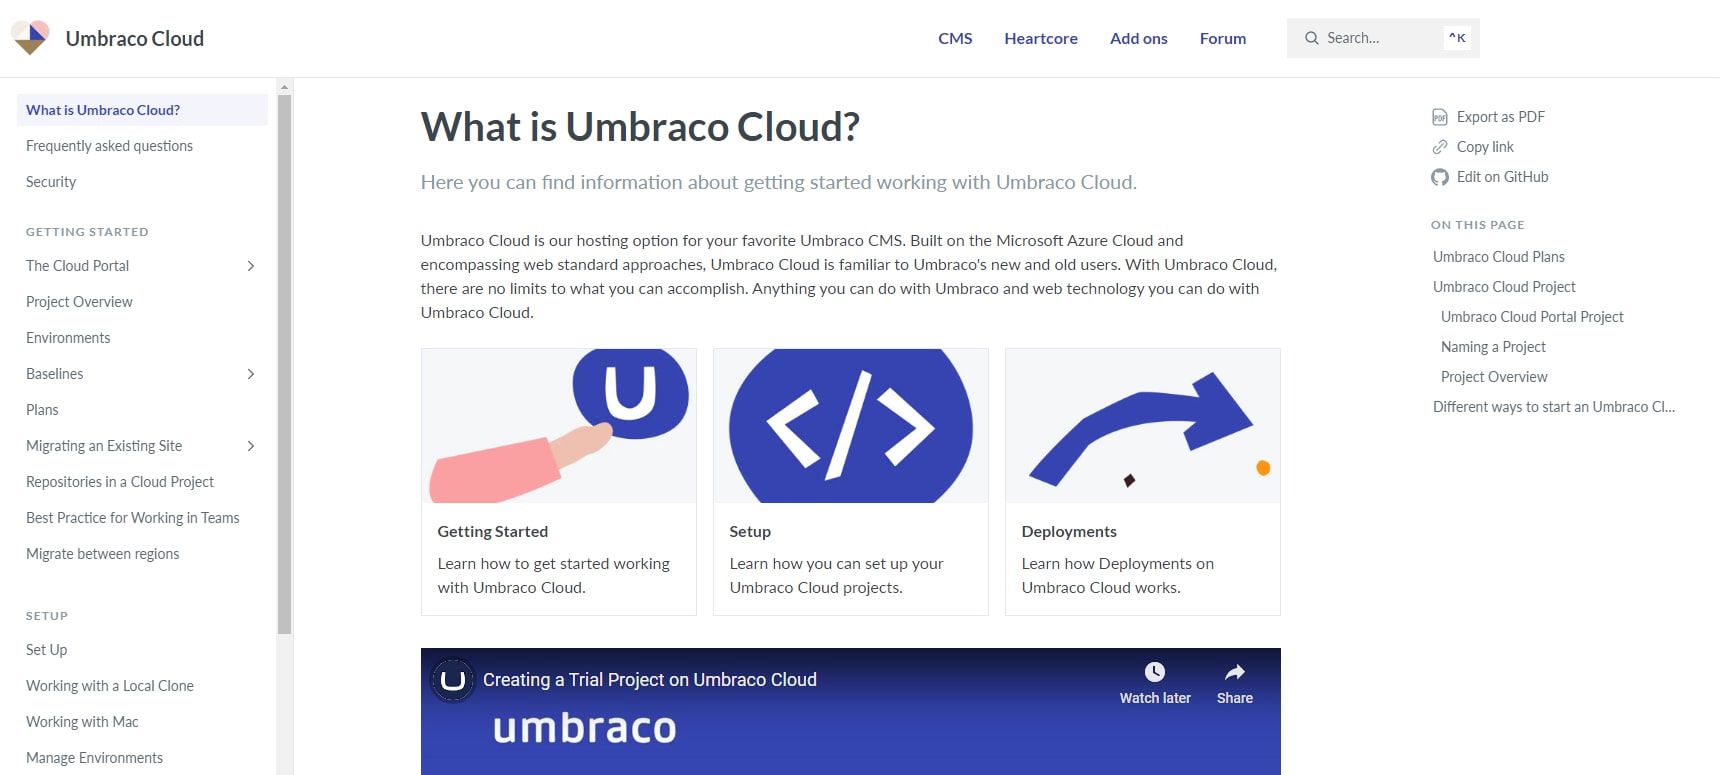1720x775 pixels.
Task: Open Migrate between regions page
Action: [x=103, y=554]
